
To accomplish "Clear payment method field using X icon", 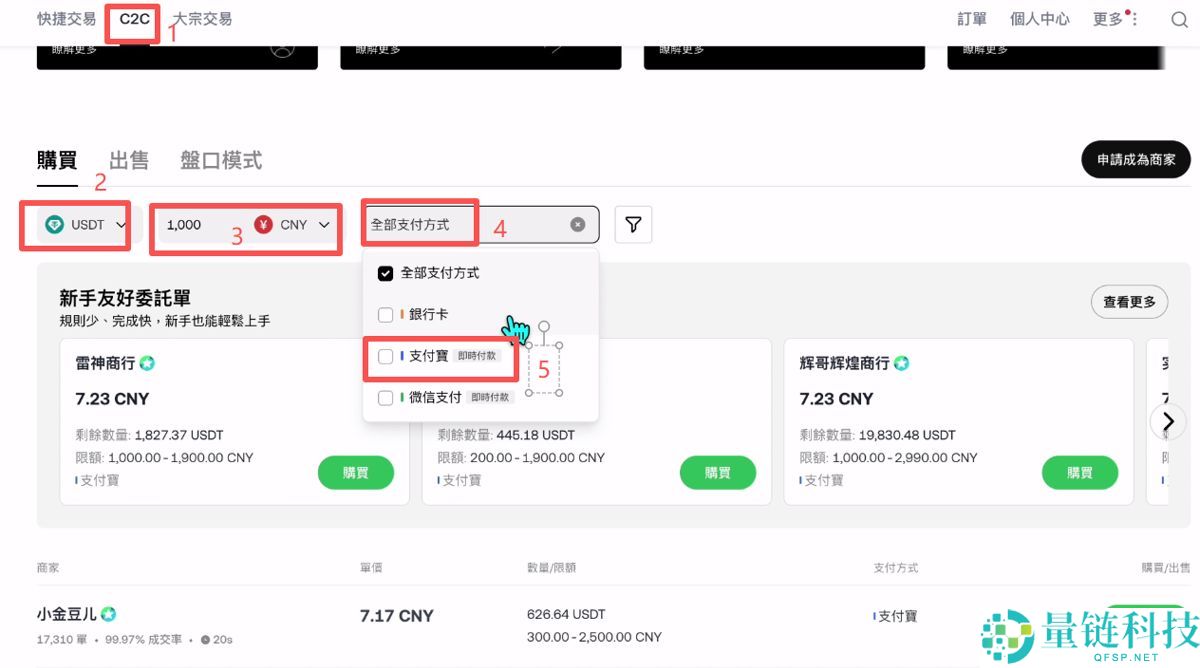I will (x=577, y=224).
